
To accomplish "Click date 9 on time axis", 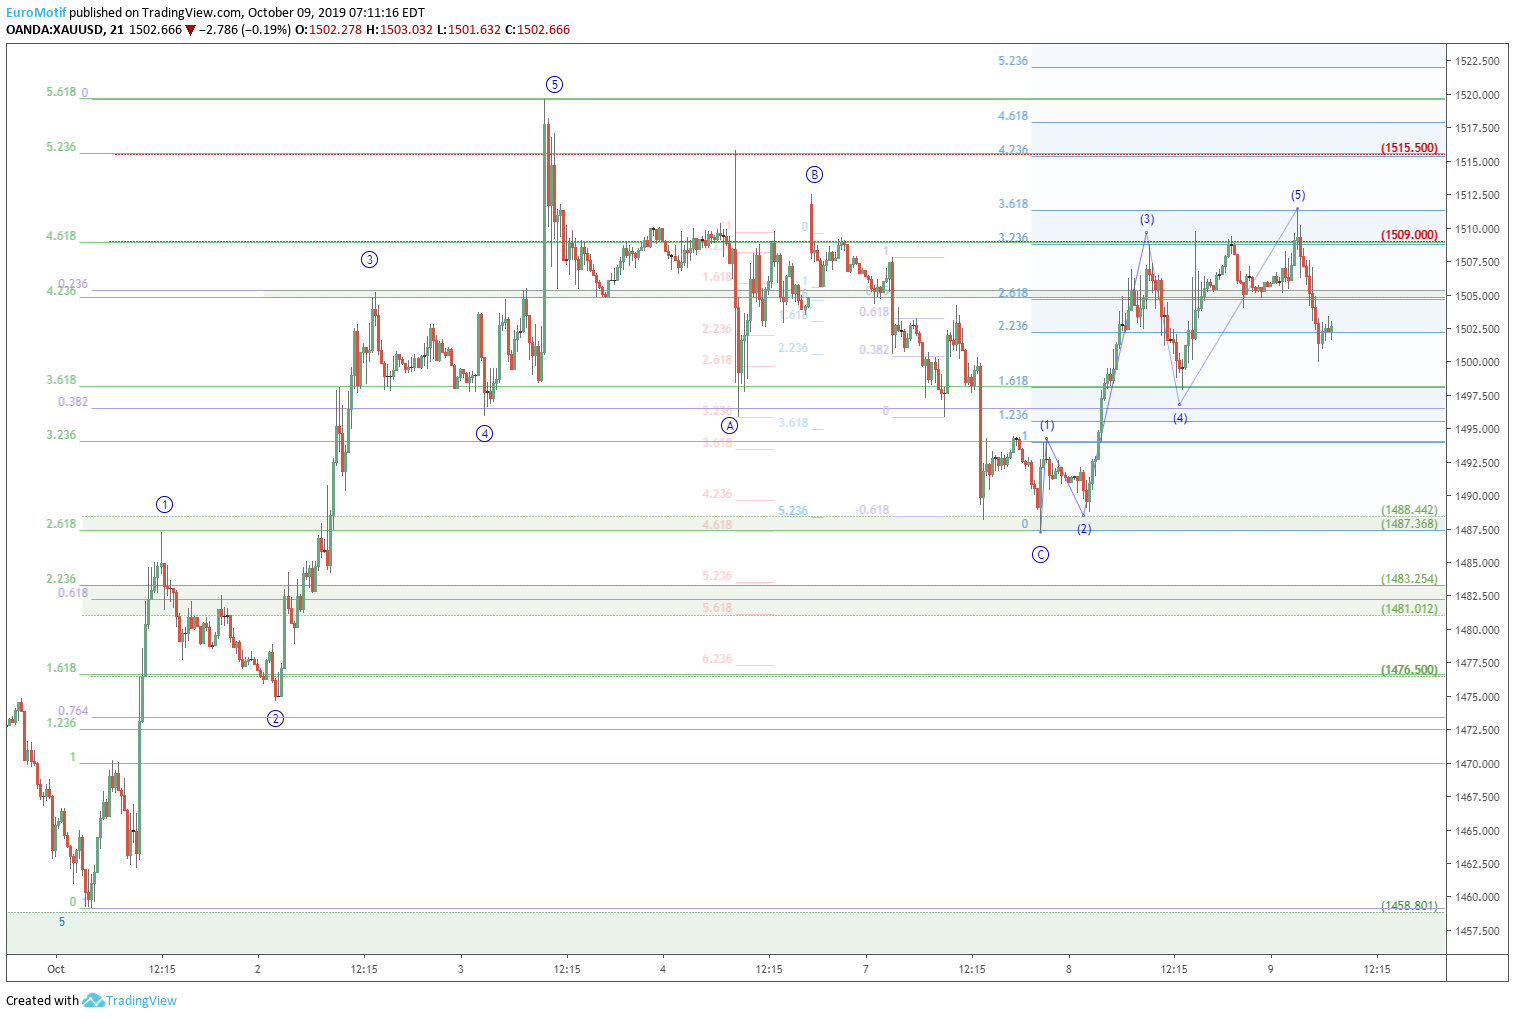I will pyautogui.click(x=1271, y=969).
